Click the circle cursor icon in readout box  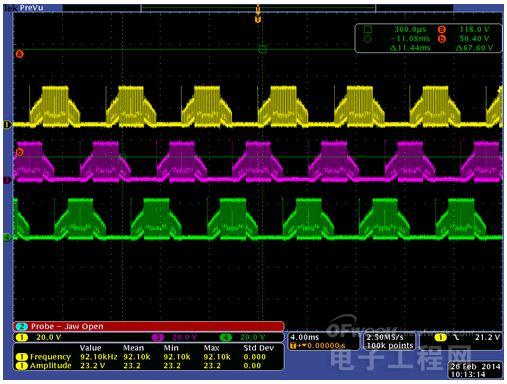[368, 39]
